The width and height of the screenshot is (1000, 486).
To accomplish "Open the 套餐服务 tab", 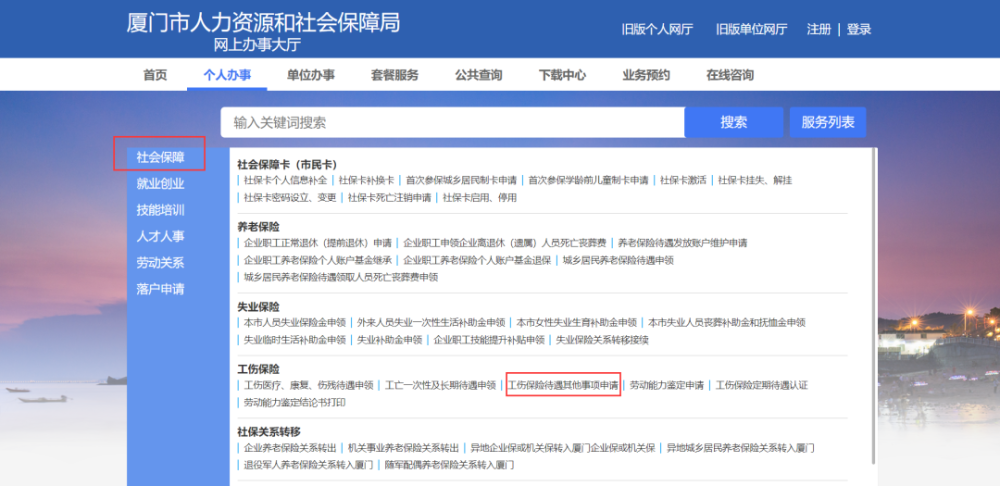I will [395, 75].
